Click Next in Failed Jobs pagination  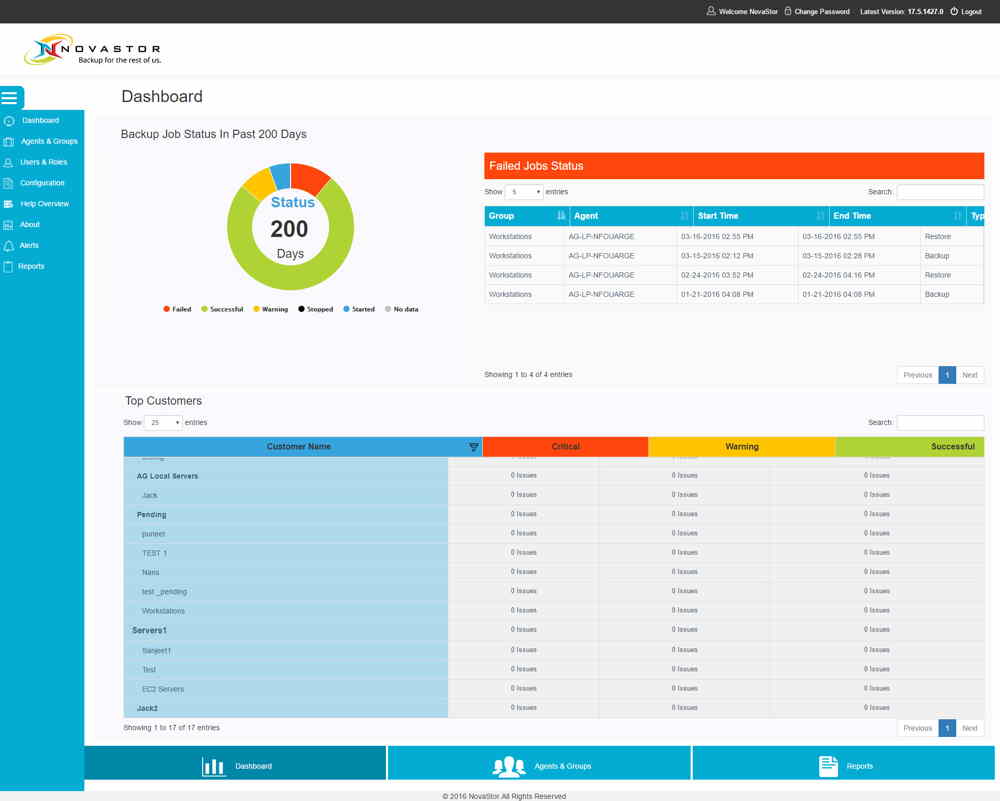tap(969, 375)
